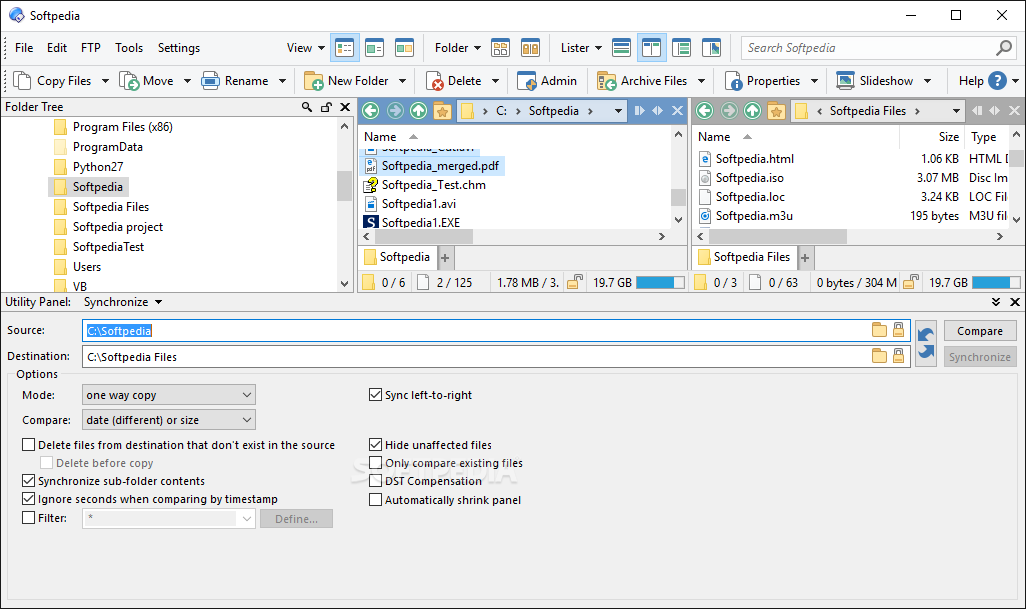Screen dimensions: 1026x609
Task: Click the third View mode icon
Action: click(x=404, y=48)
